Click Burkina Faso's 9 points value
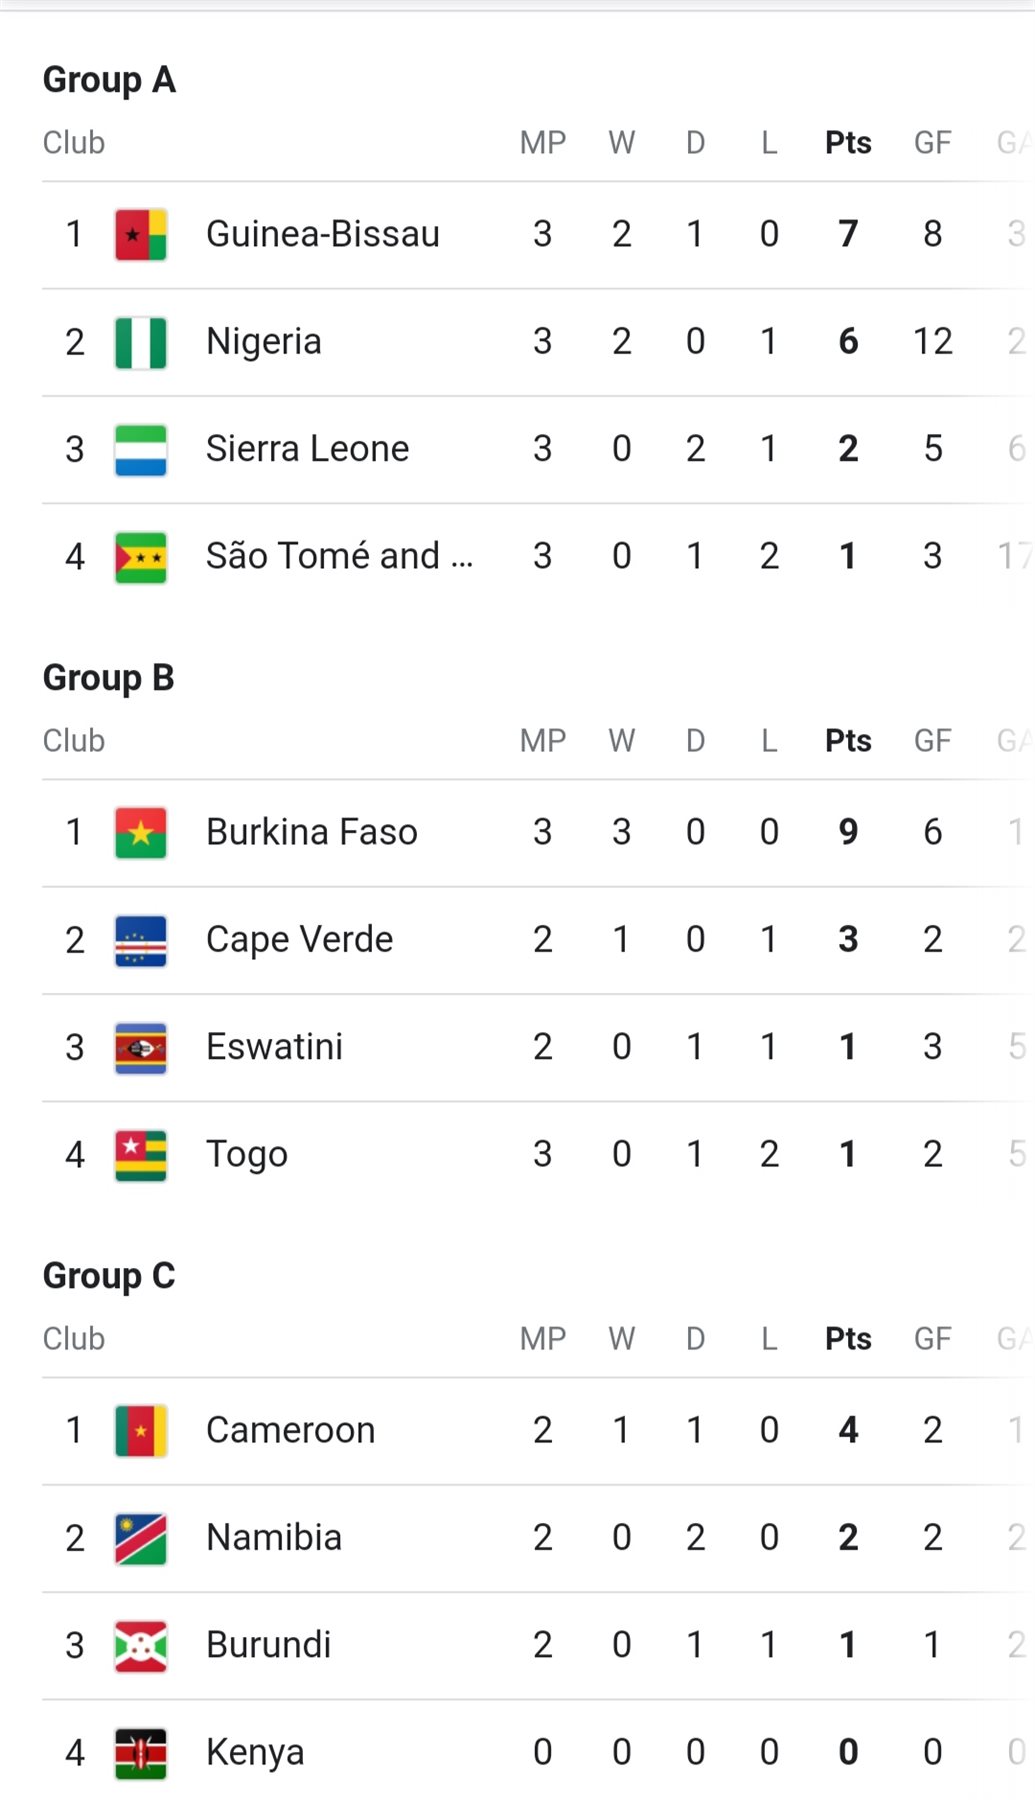 [848, 832]
